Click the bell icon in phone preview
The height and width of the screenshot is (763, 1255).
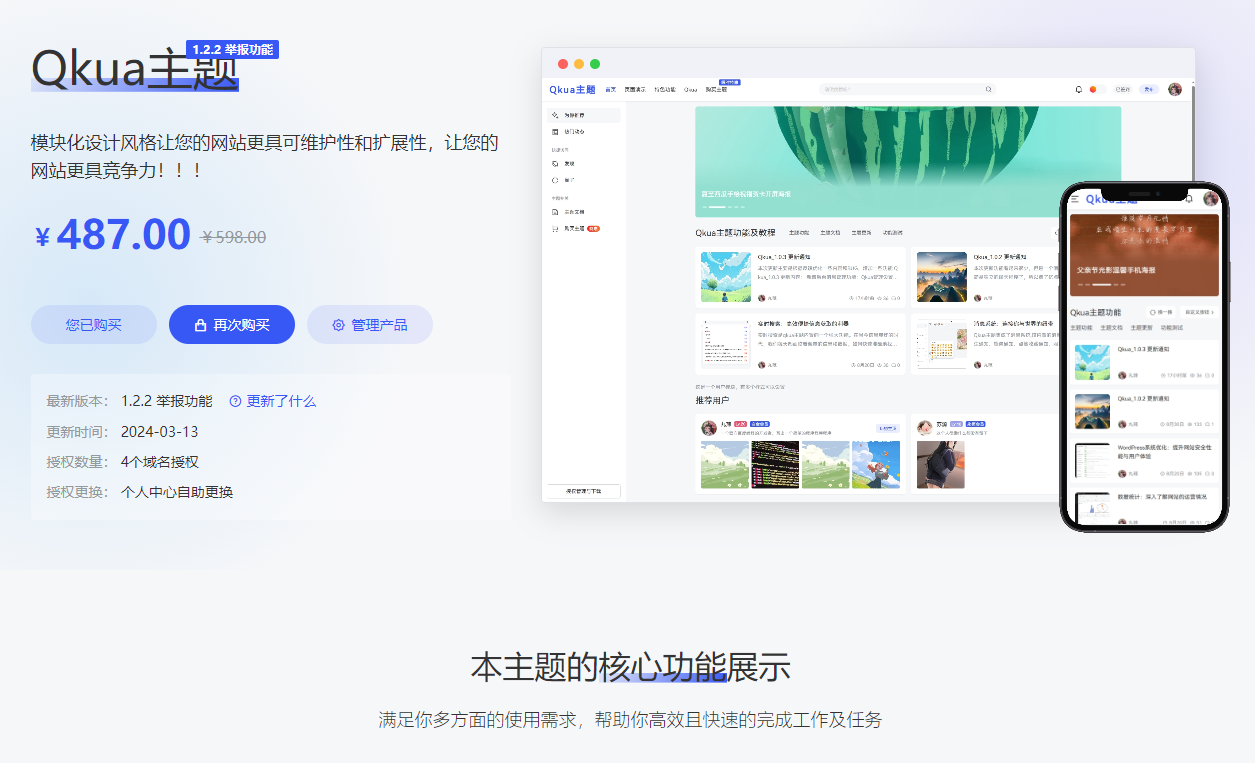1189,199
